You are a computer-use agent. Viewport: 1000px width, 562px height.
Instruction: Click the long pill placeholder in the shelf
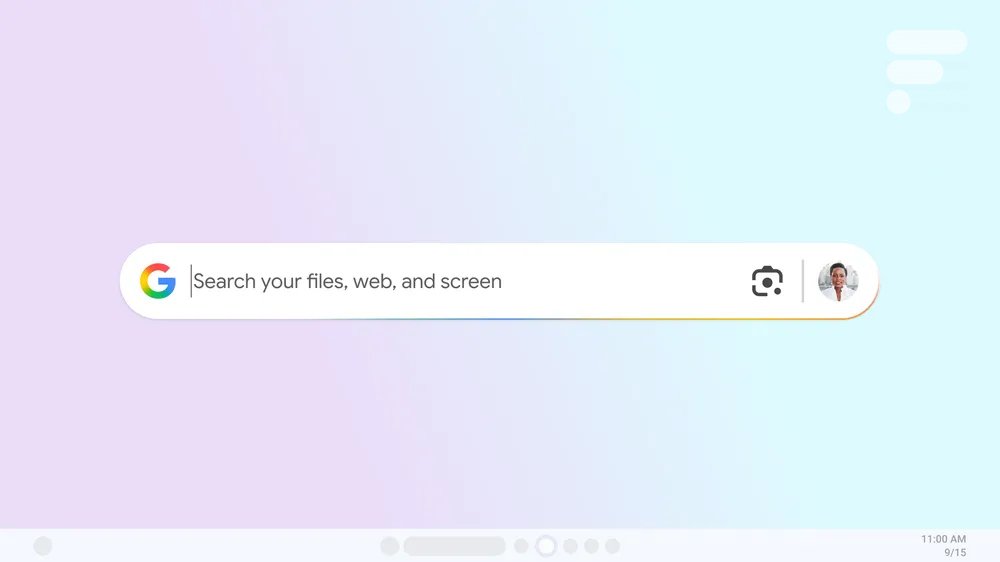click(x=455, y=546)
